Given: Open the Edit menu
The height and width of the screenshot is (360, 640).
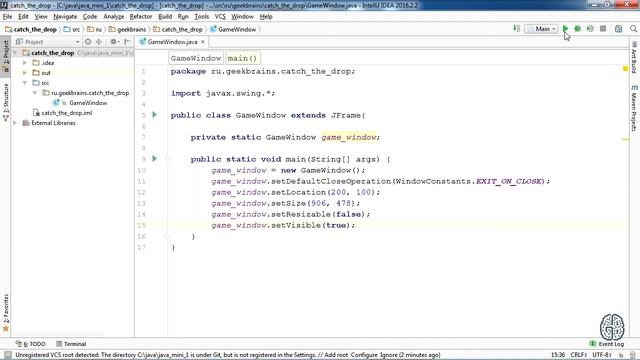Looking at the screenshot, I should point(23,17).
